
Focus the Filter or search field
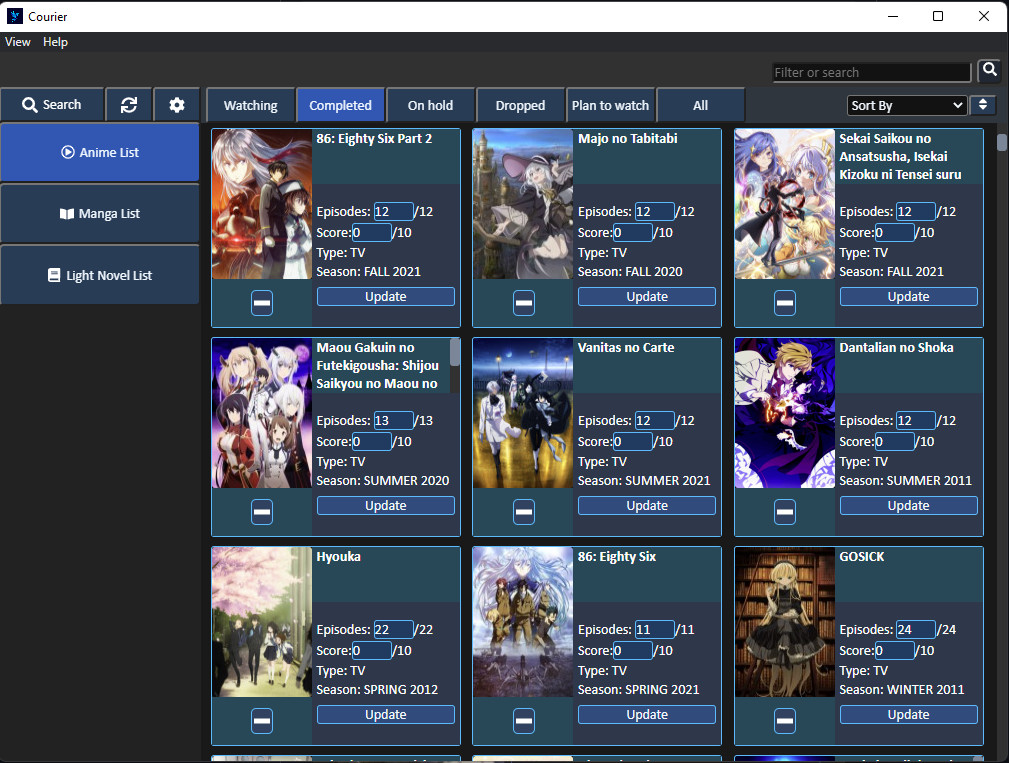click(871, 73)
